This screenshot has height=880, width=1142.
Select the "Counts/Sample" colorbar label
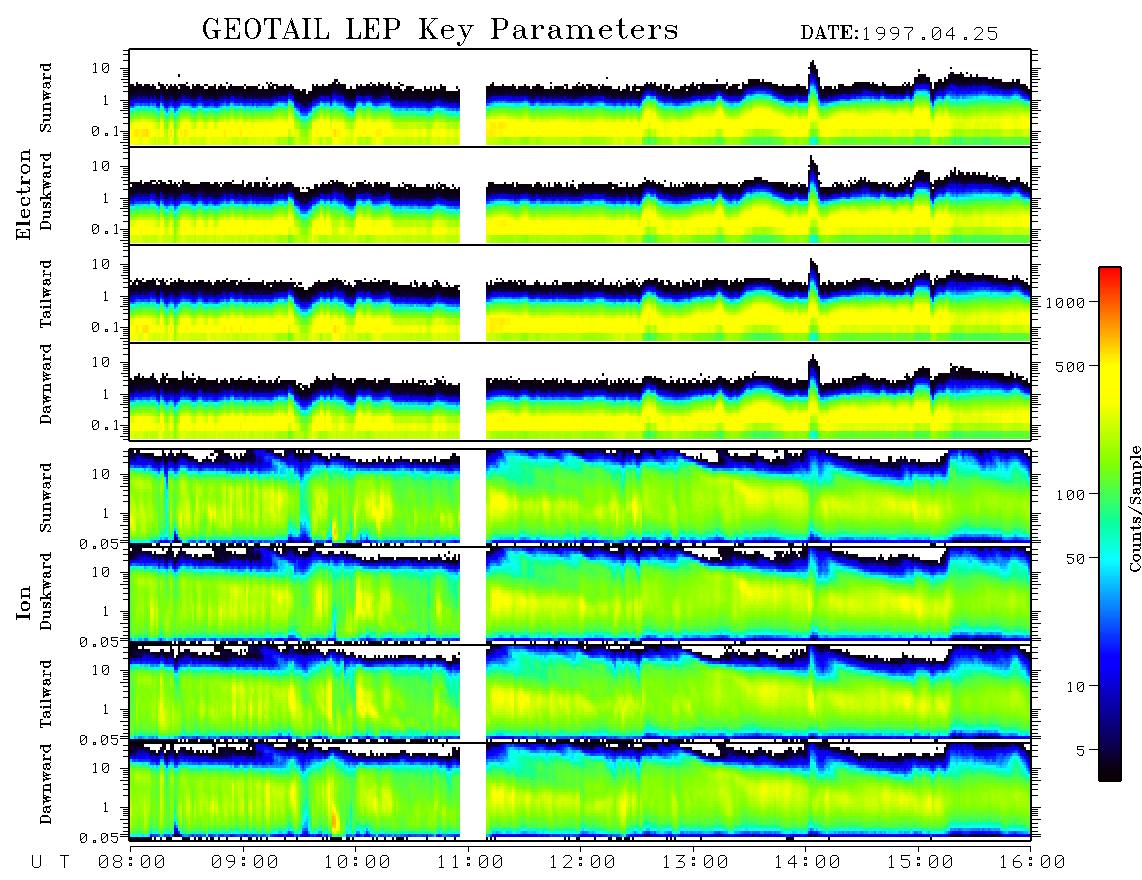1134,508
